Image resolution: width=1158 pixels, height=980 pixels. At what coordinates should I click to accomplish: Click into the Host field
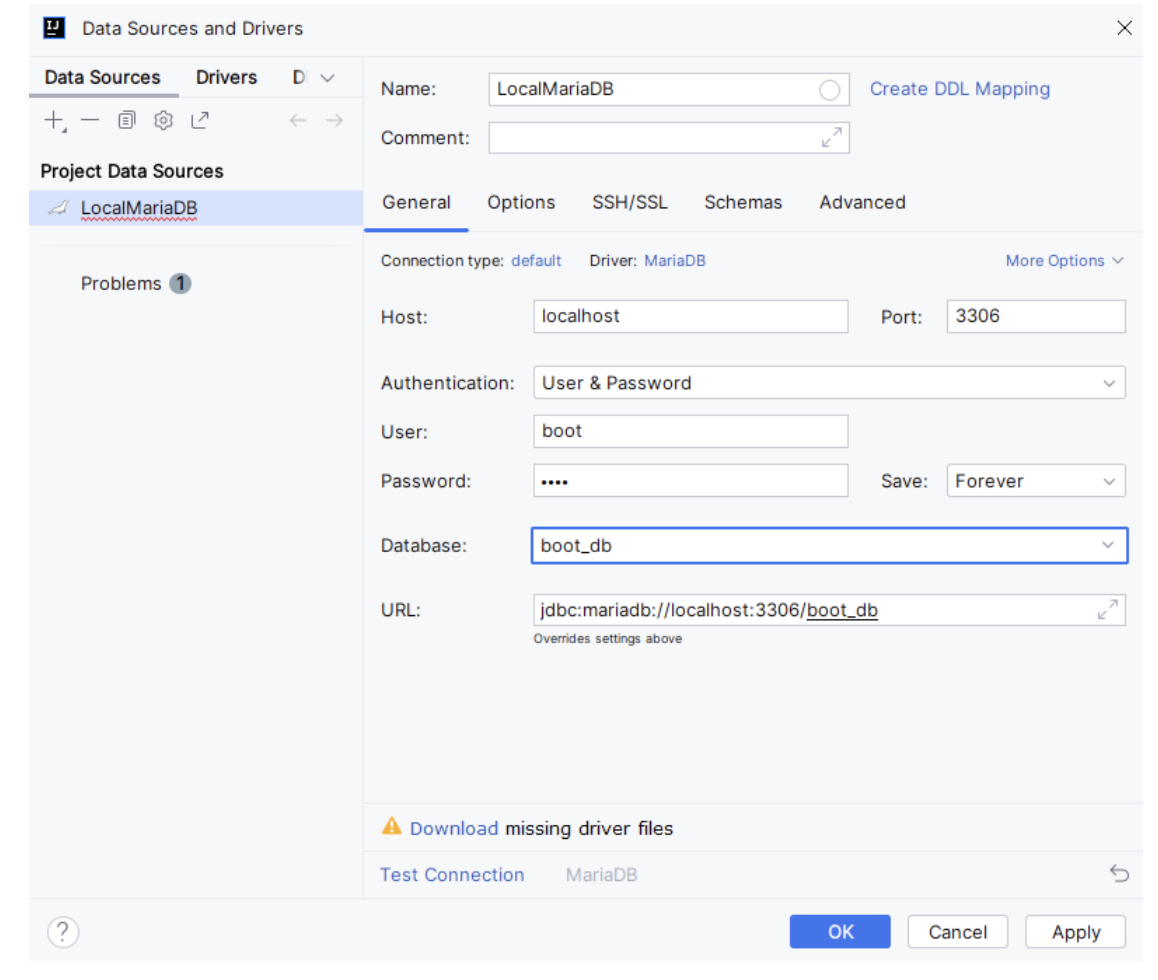click(691, 316)
